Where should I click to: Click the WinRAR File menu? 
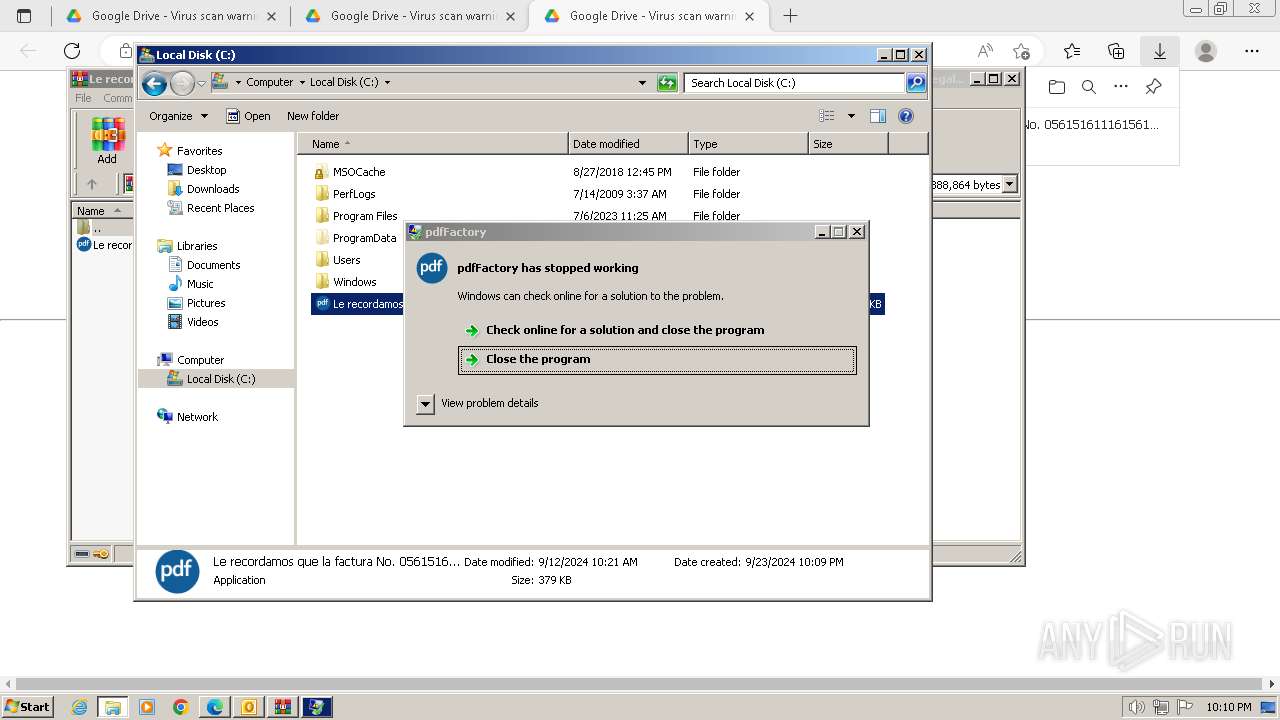click(83, 98)
